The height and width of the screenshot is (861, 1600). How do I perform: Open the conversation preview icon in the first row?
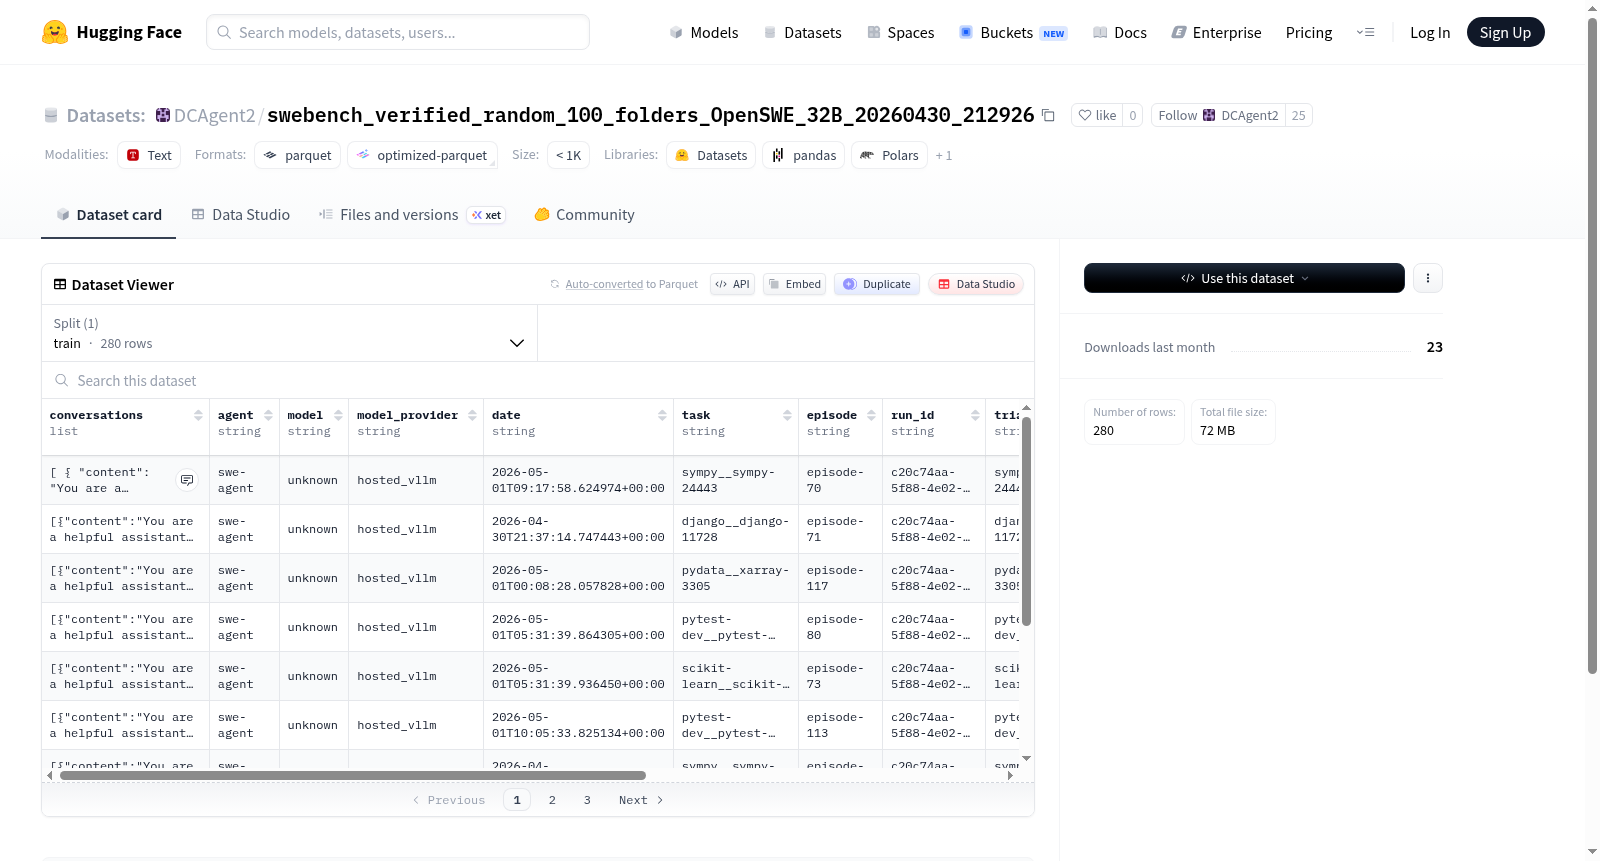187,480
